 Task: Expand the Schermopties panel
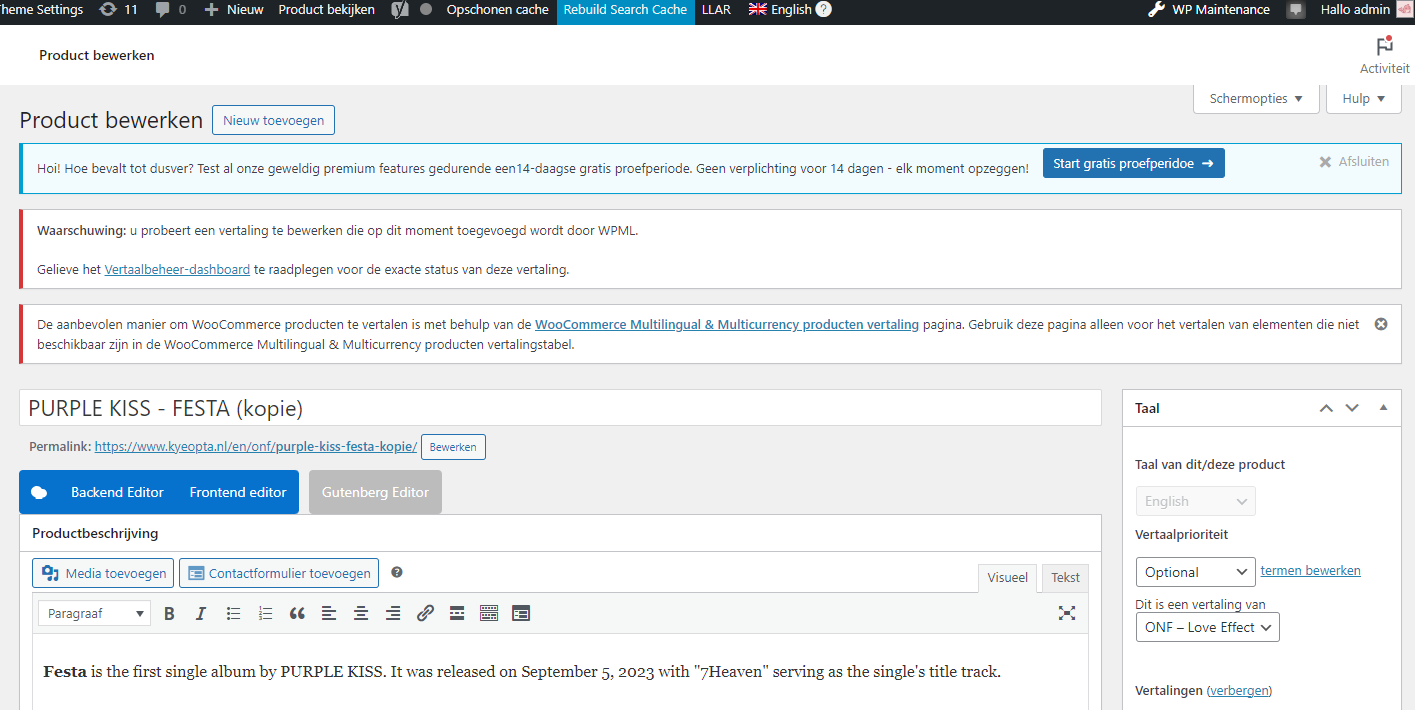[x=1256, y=99]
